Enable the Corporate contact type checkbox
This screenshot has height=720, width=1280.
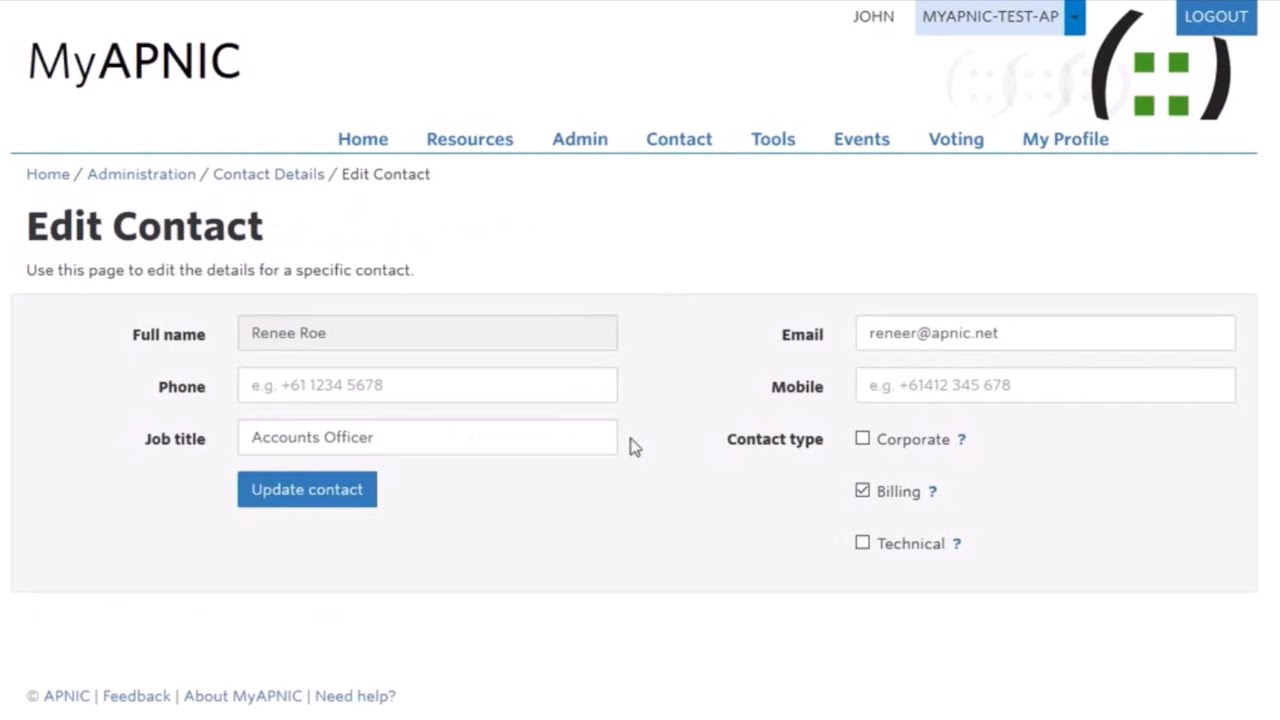point(862,438)
